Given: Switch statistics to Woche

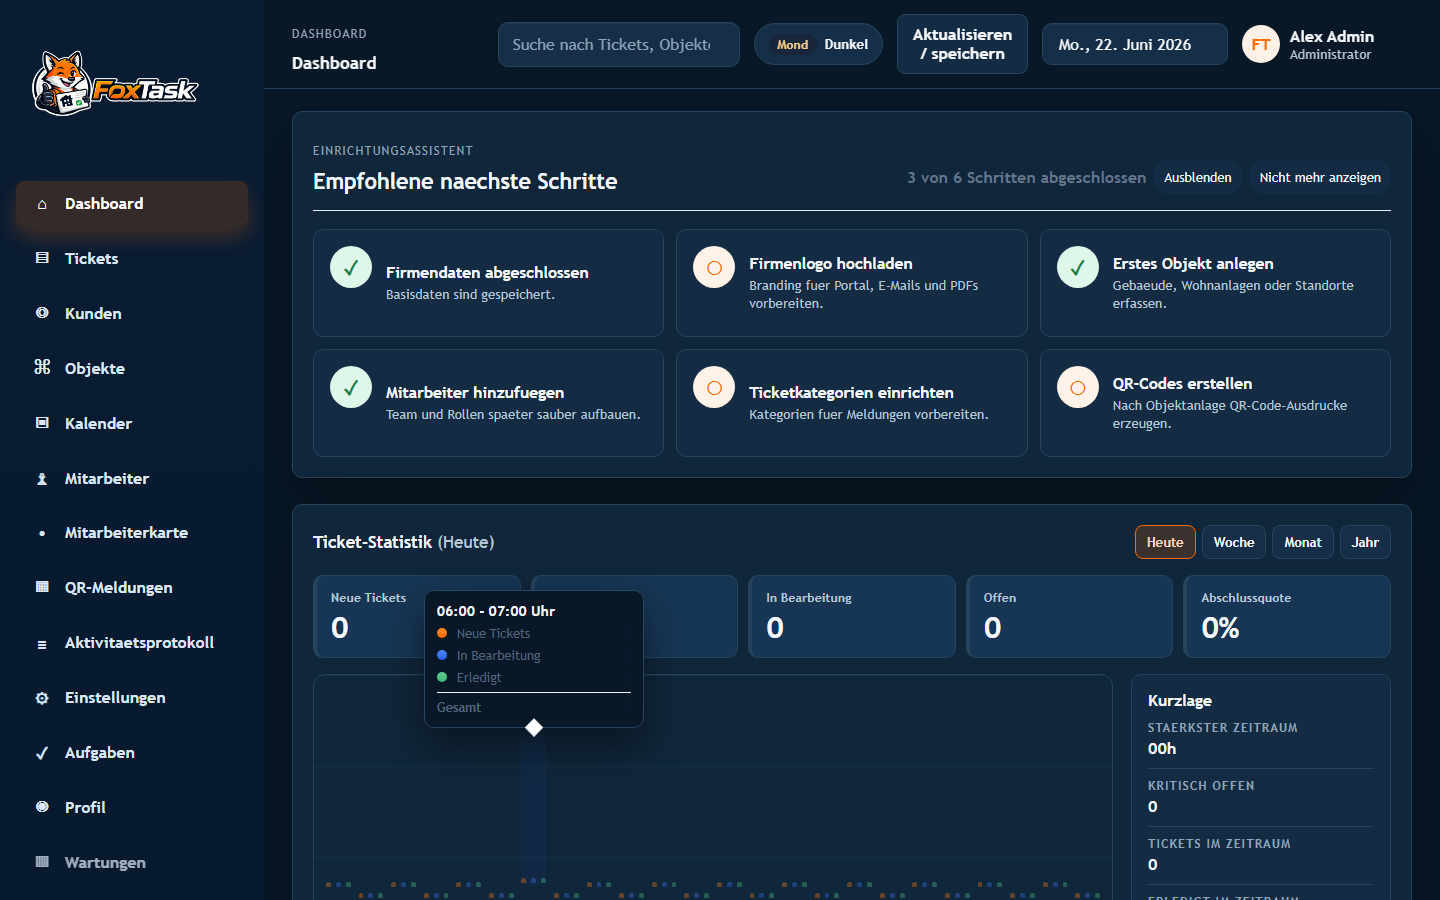Looking at the screenshot, I should pyautogui.click(x=1234, y=542).
